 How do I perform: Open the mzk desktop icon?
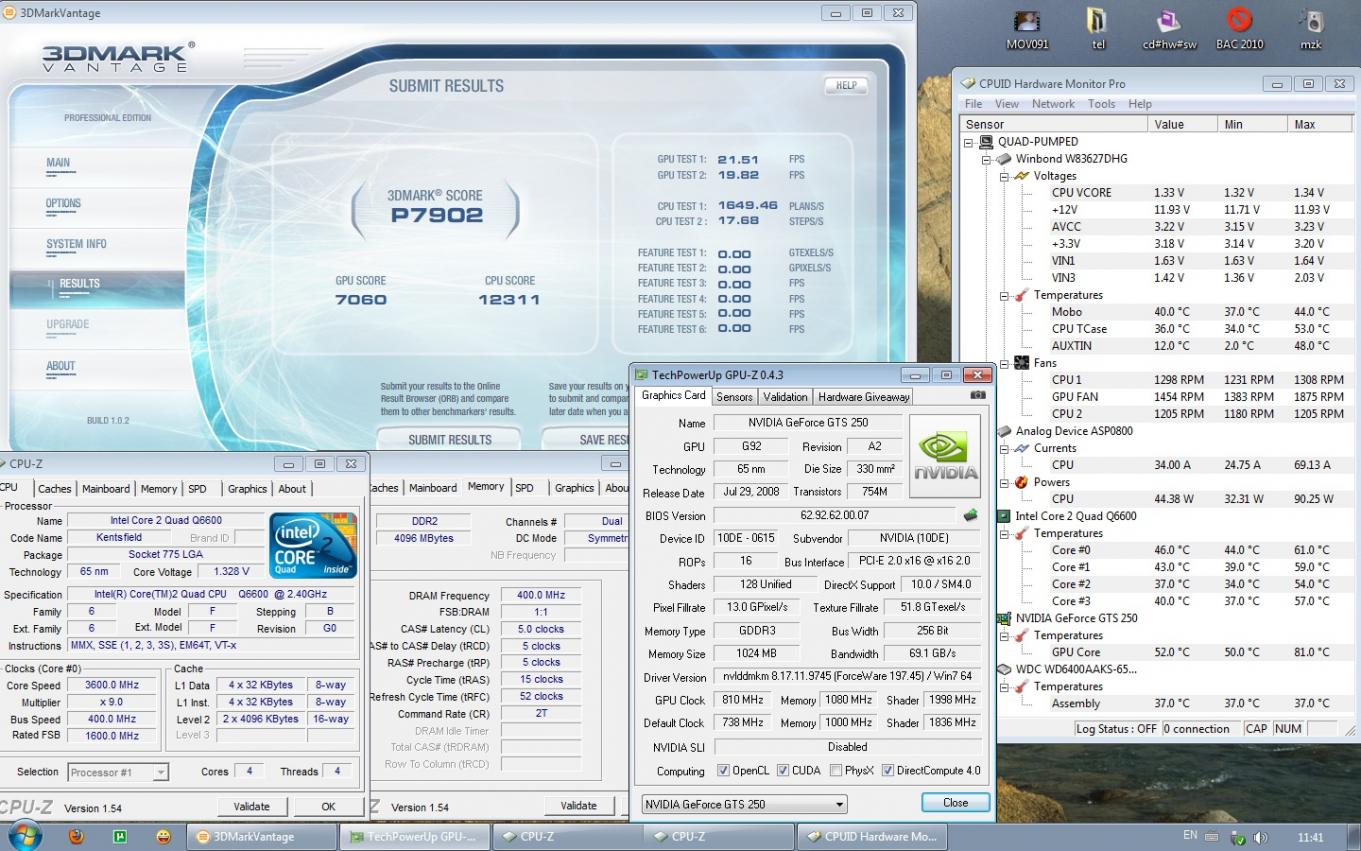point(1311,30)
